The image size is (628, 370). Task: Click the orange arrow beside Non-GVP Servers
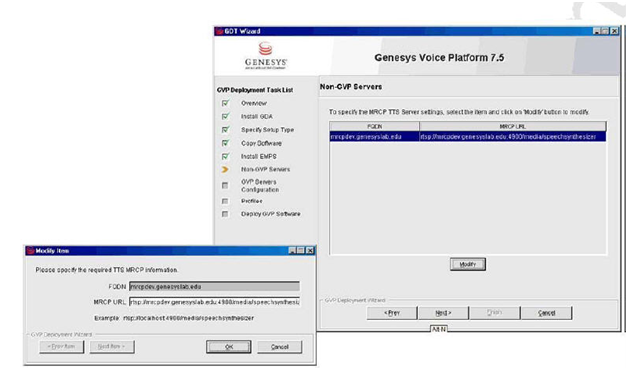225,169
